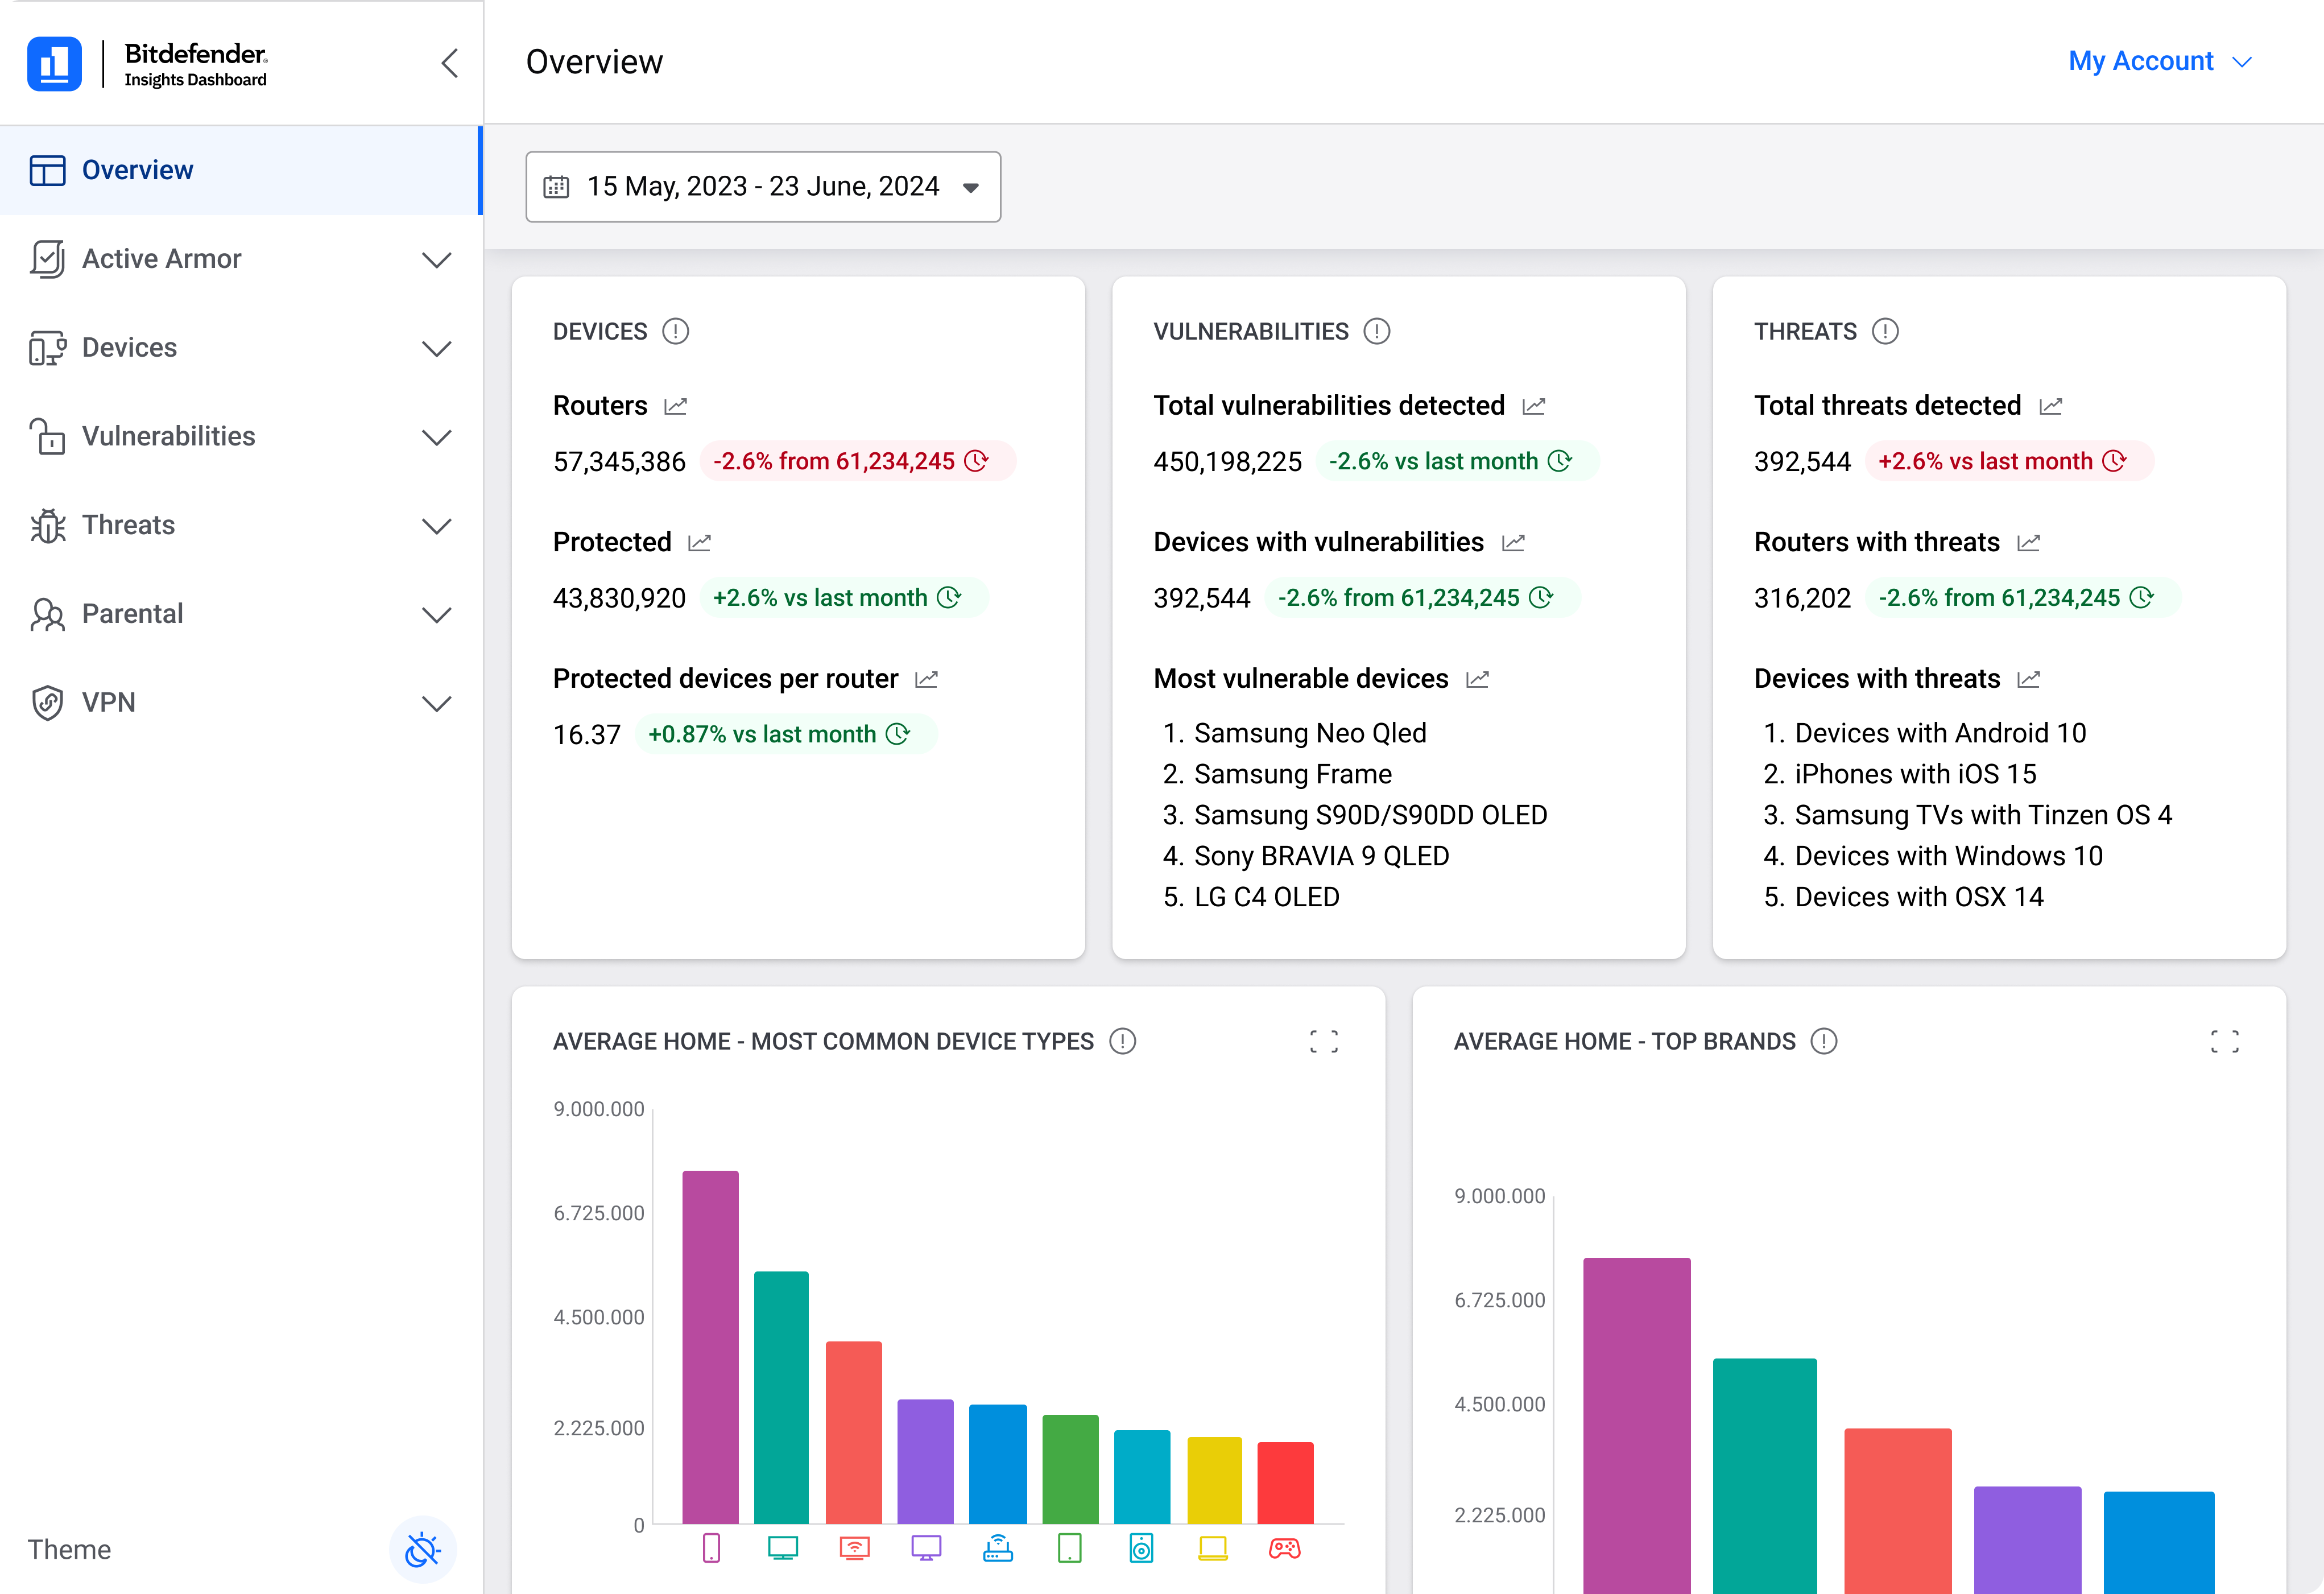Expand the Parental section chevron
Screen dimensions: 2324x1594
click(x=436, y=615)
